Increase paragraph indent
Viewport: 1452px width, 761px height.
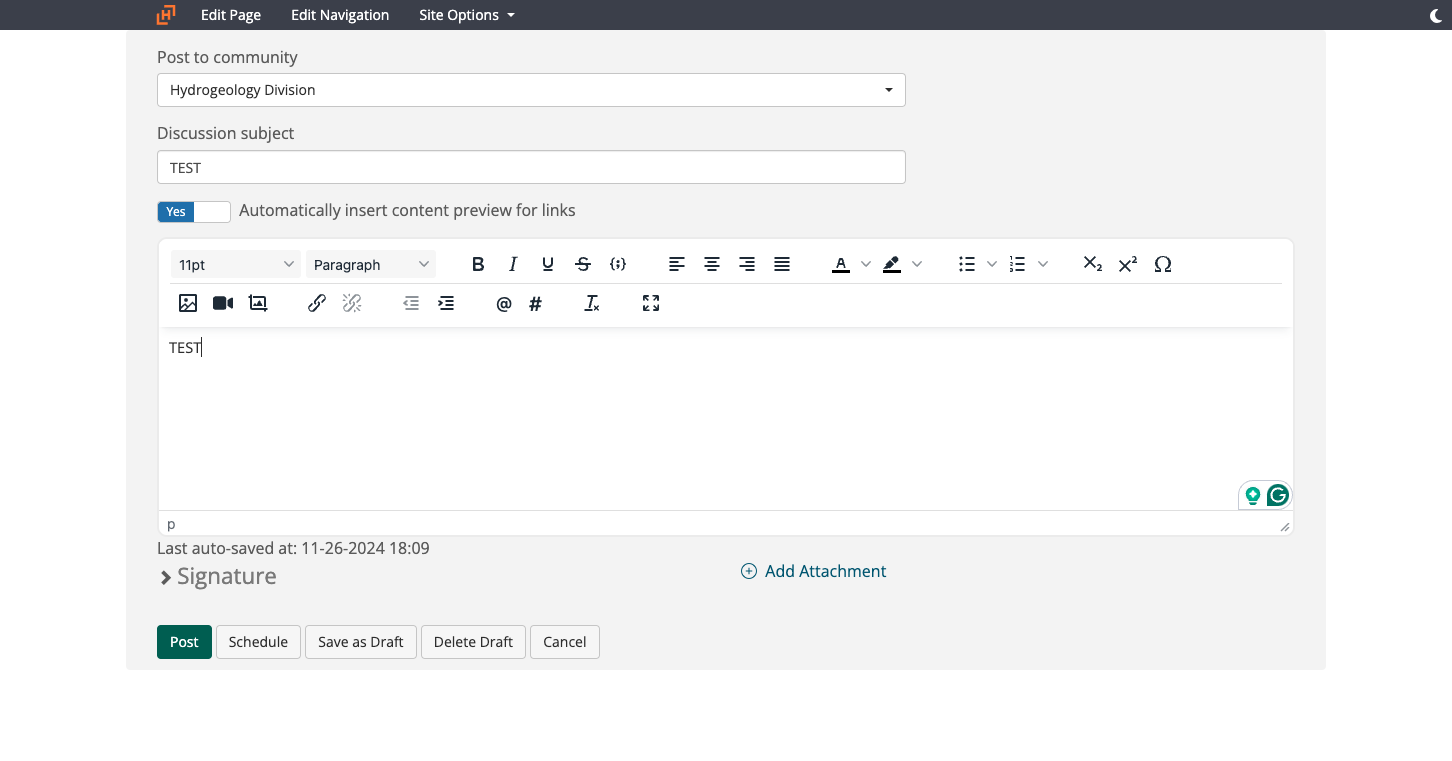[446, 303]
